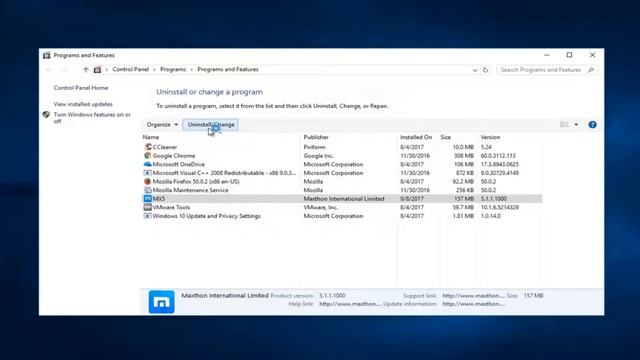Open the Support link URL in details pane
The height and width of the screenshot is (360, 640).
click(473, 296)
